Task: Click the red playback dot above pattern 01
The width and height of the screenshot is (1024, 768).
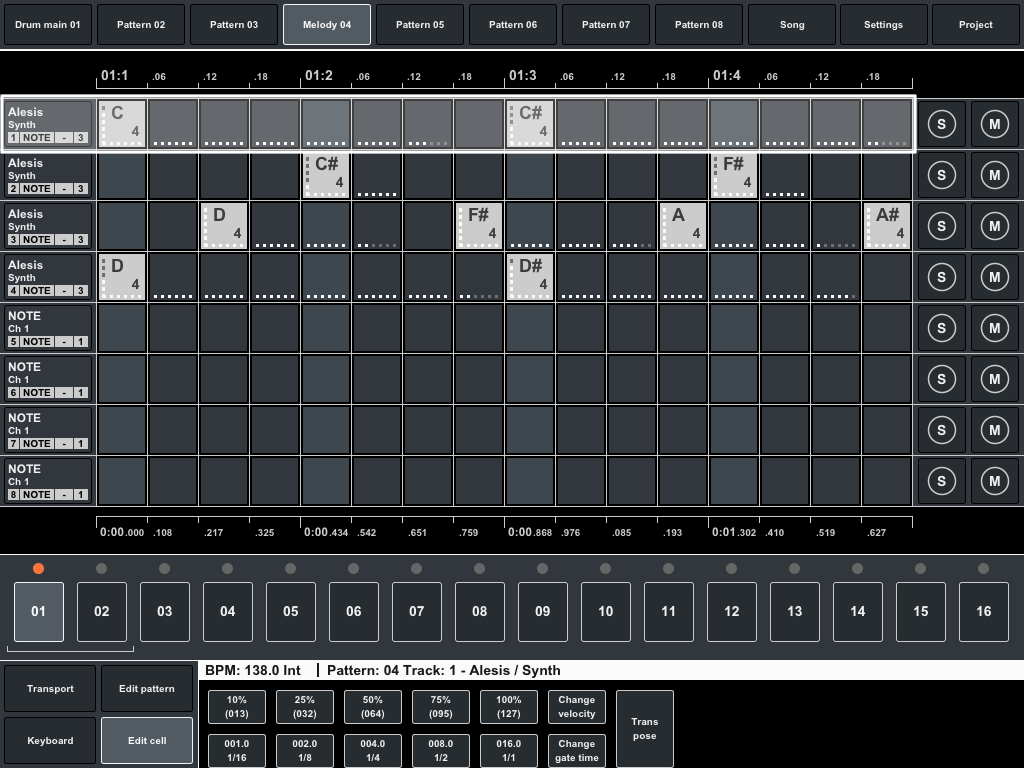Action: (38, 569)
